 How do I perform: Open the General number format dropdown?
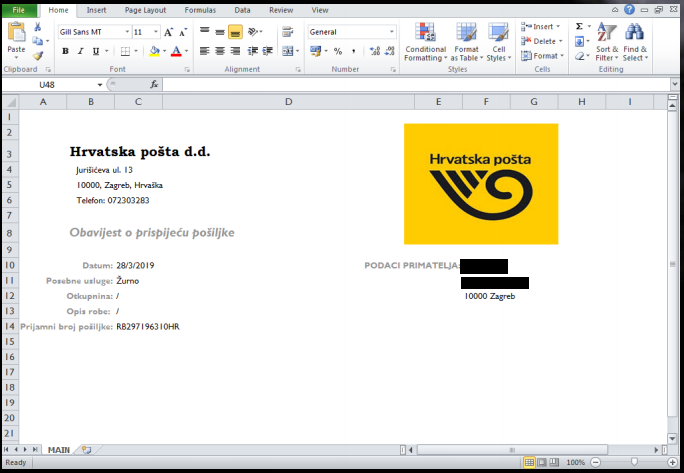[391, 32]
